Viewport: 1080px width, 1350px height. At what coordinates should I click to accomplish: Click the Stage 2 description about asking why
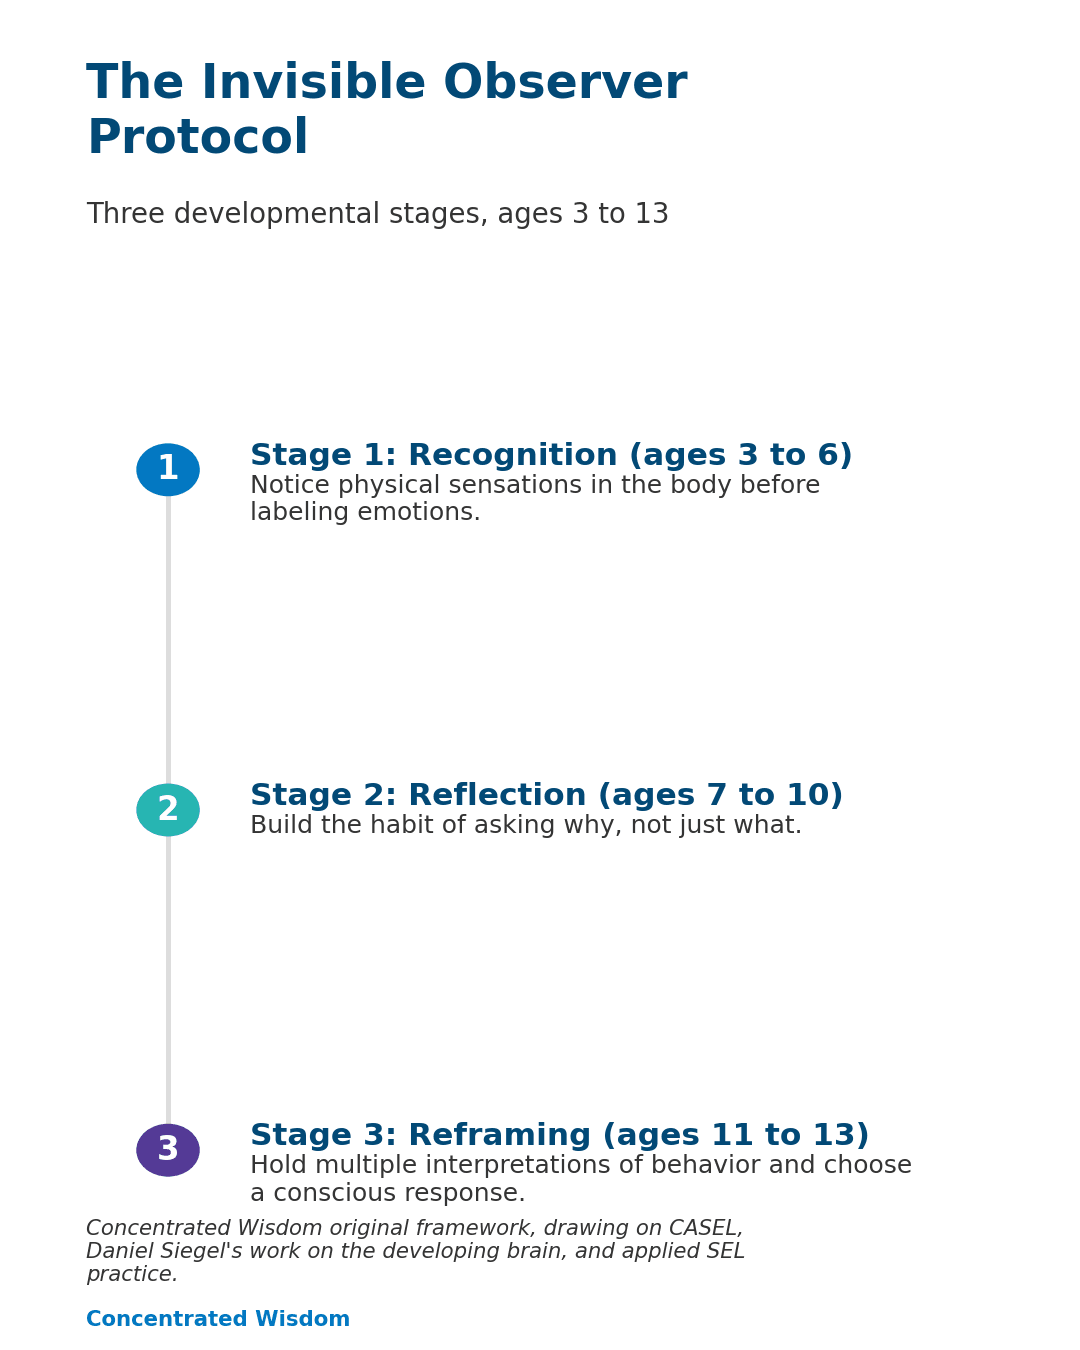click(526, 826)
